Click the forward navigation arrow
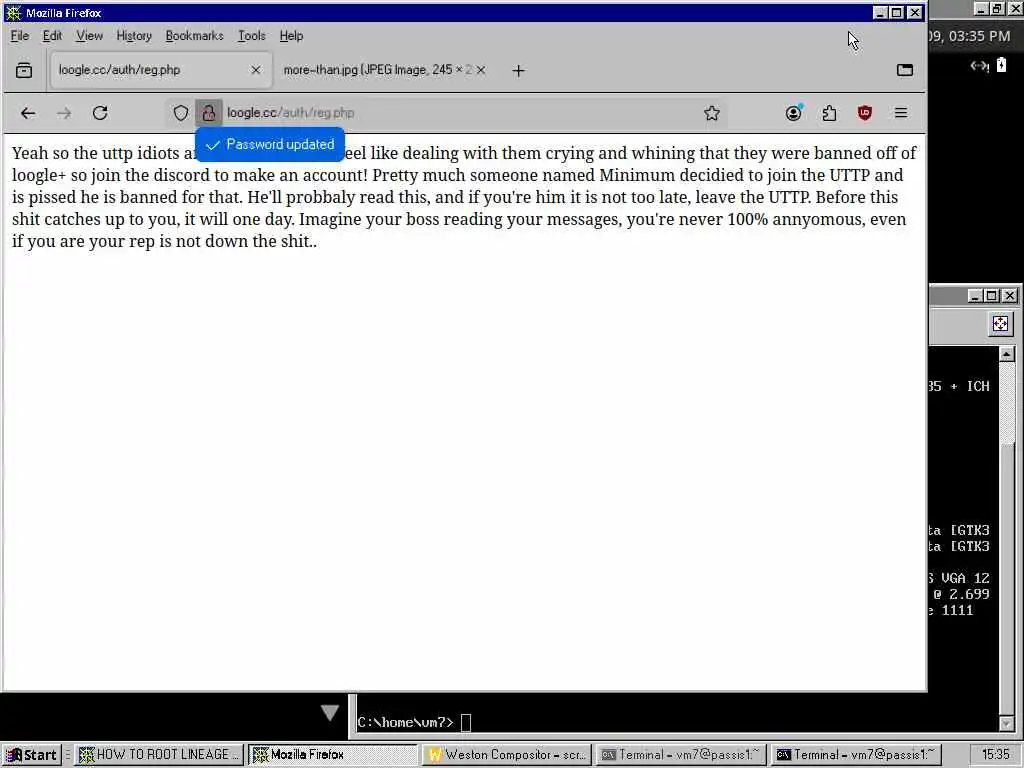Image resolution: width=1024 pixels, height=768 pixels. coord(63,113)
